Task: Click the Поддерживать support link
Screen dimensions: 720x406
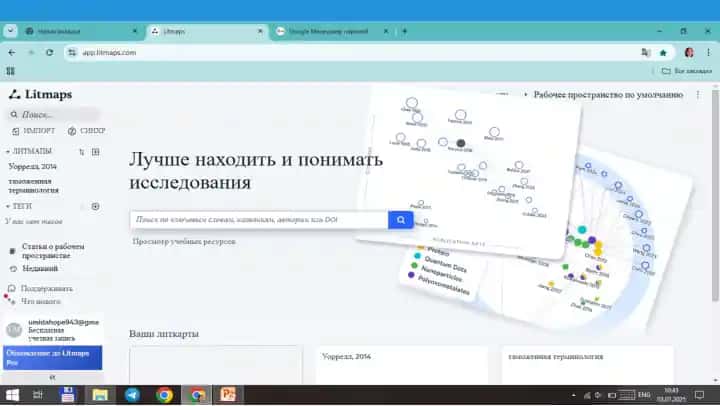Action: click(x=41, y=288)
